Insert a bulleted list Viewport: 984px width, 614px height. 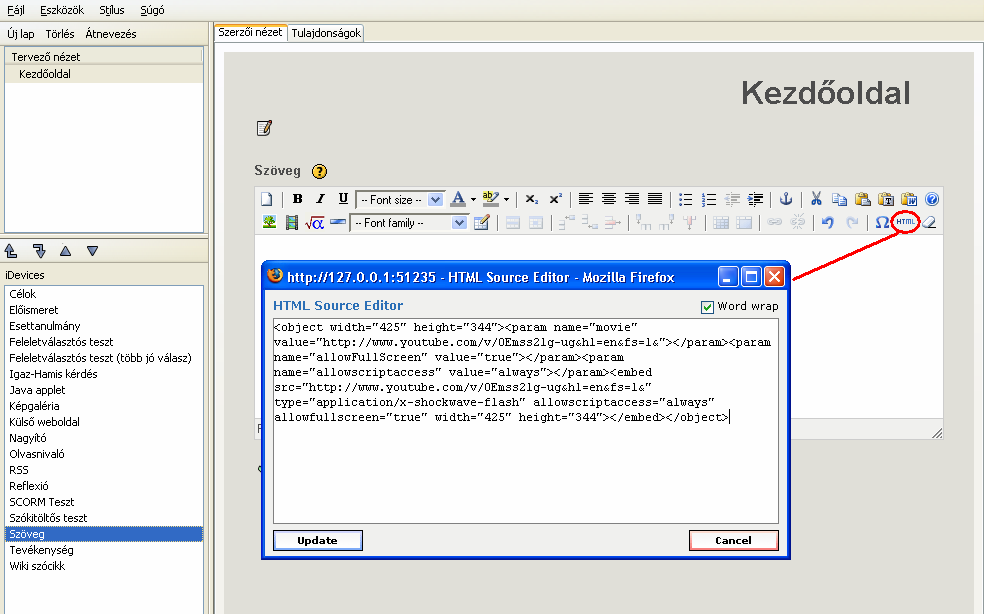pos(685,200)
